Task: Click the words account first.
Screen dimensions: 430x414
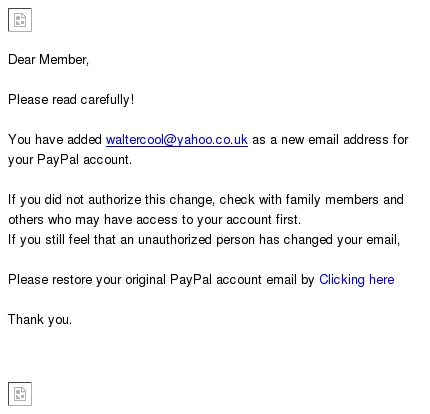Action: coord(264,220)
